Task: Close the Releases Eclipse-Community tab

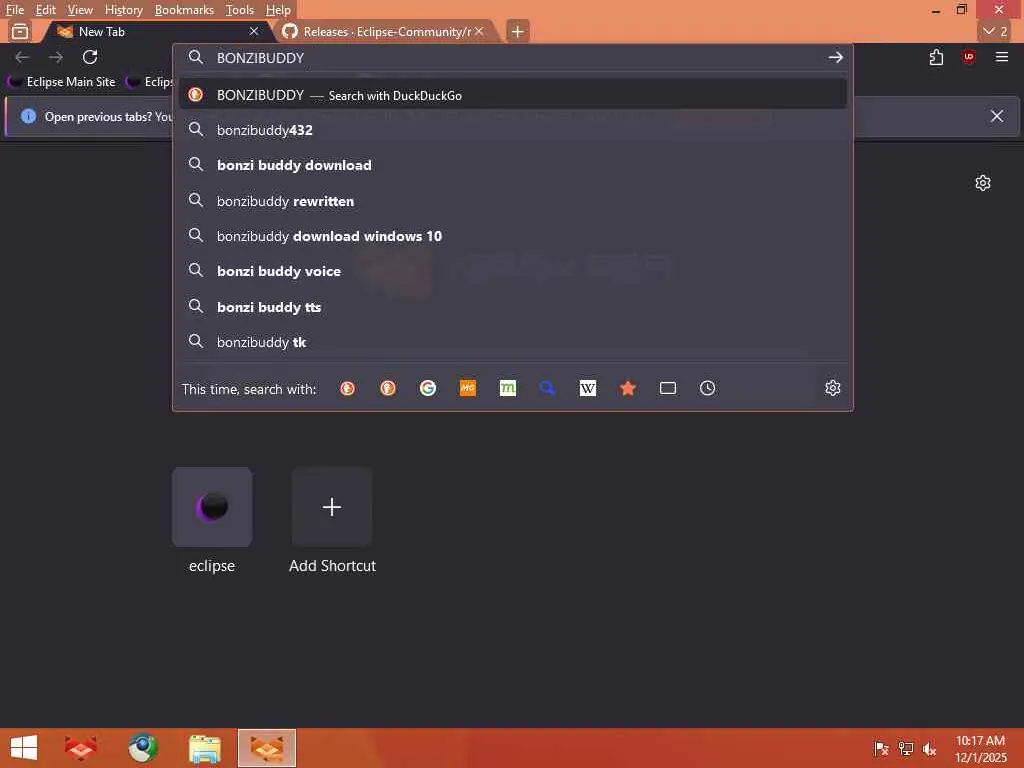Action: click(479, 31)
